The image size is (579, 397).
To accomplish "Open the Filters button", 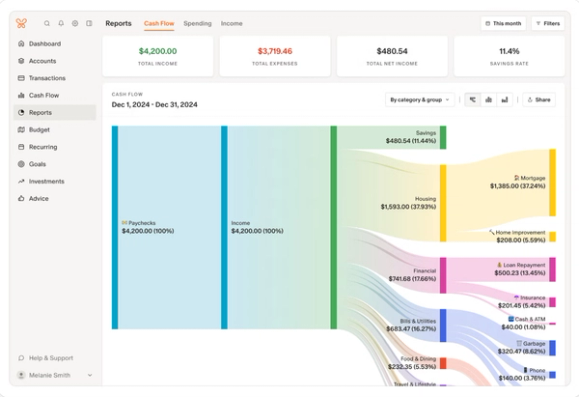I will (x=548, y=23).
